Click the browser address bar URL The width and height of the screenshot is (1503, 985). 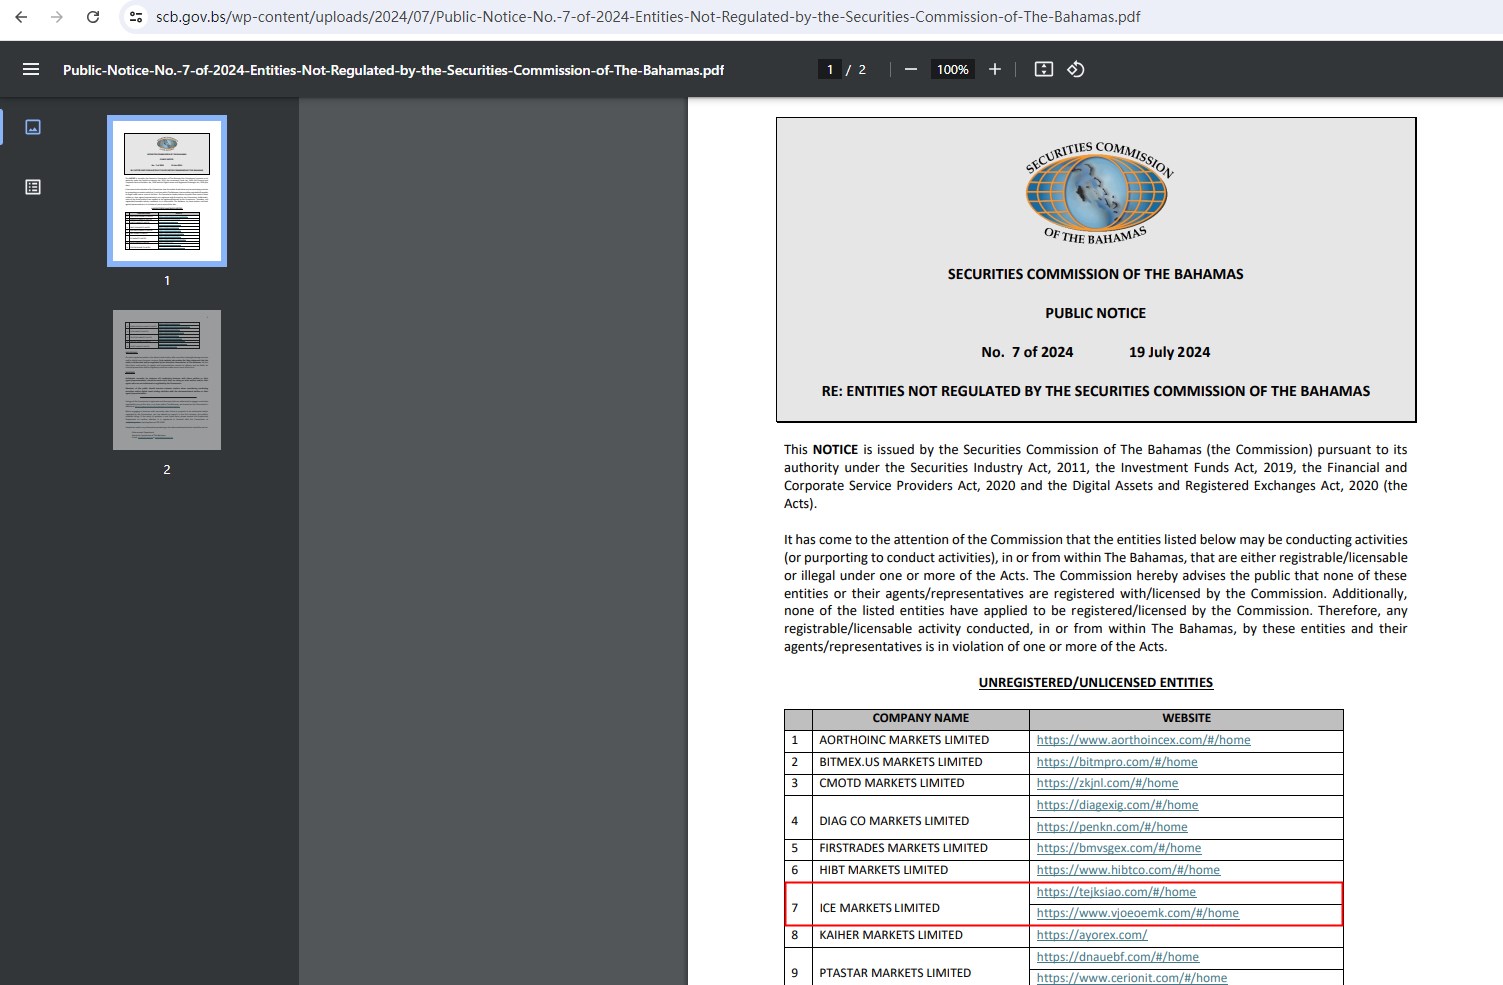click(x=648, y=17)
